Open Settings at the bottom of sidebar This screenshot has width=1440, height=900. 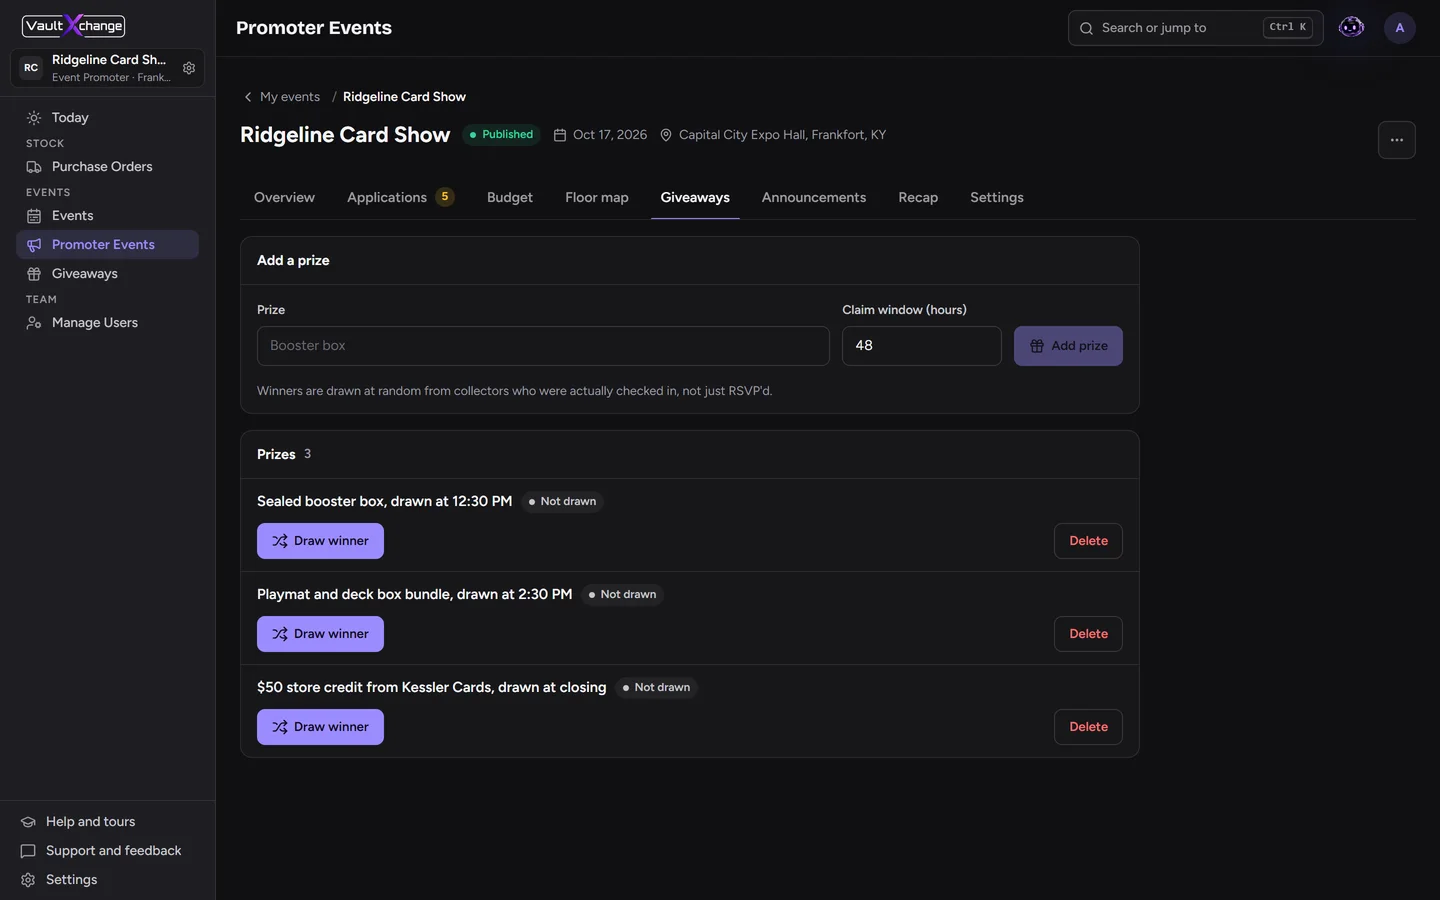coord(107,880)
